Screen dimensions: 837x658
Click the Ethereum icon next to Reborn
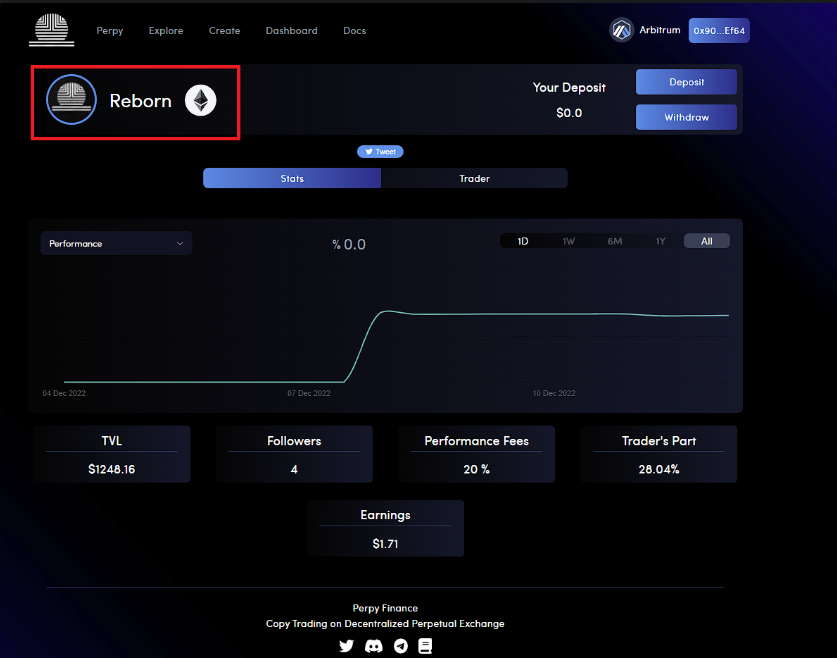[201, 101]
